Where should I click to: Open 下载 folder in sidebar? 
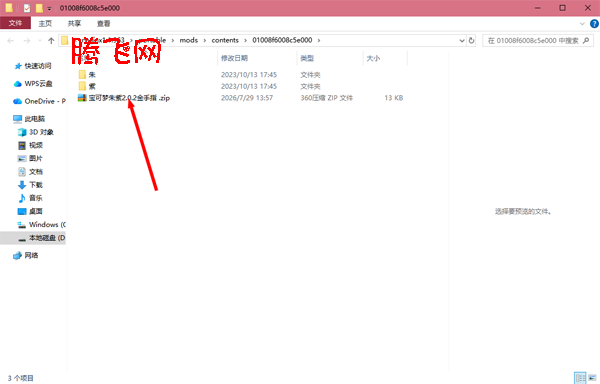pos(31,185)
